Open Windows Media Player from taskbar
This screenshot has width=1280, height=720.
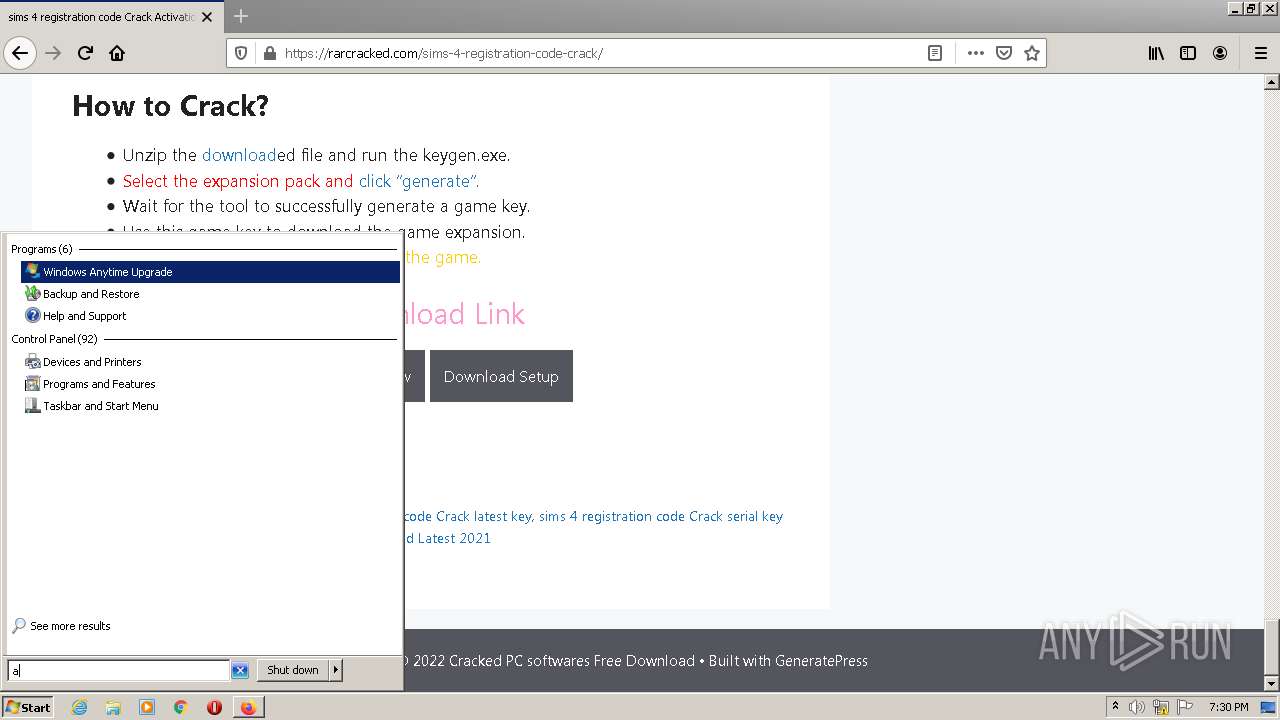[x=147, y=707]
